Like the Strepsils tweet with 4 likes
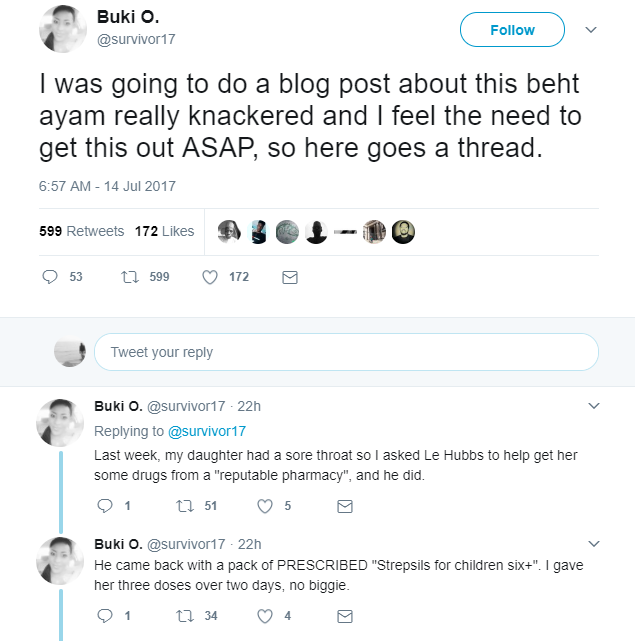Viewport: 635px width, 641px height. coord(265,616)
